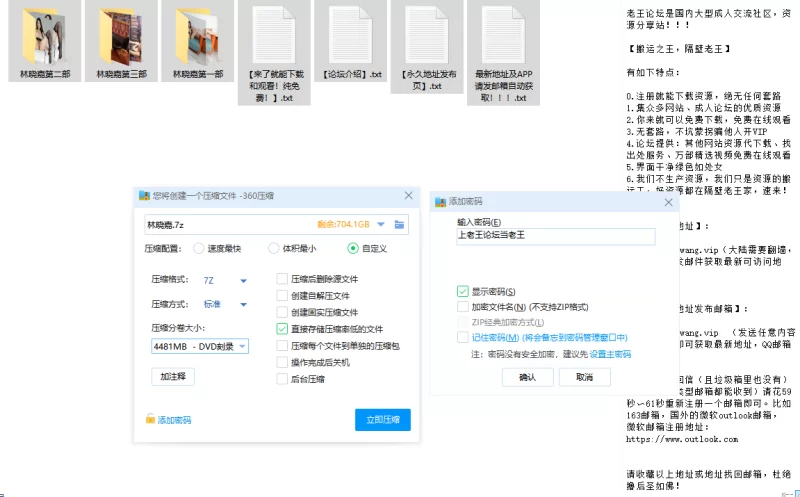Click the 取消 button in password dialog

pos(585,377)
